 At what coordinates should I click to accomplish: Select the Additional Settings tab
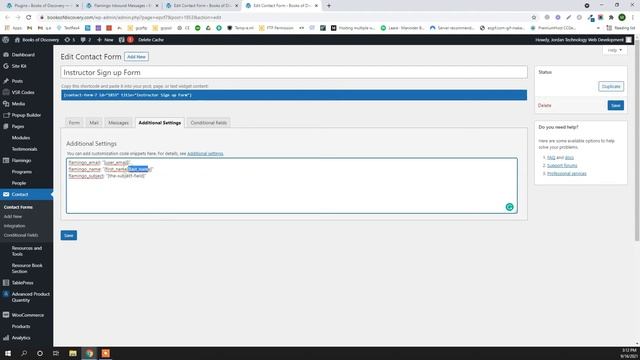pos(160,123)
